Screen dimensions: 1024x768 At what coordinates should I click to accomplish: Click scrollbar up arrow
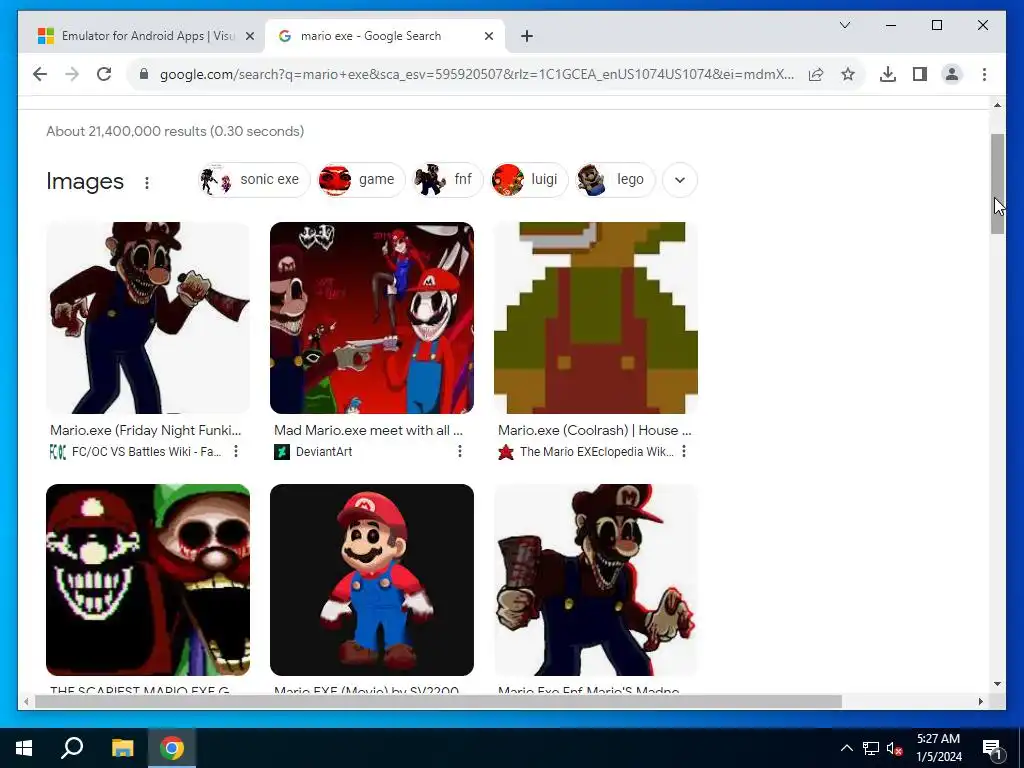pos(997,104)
